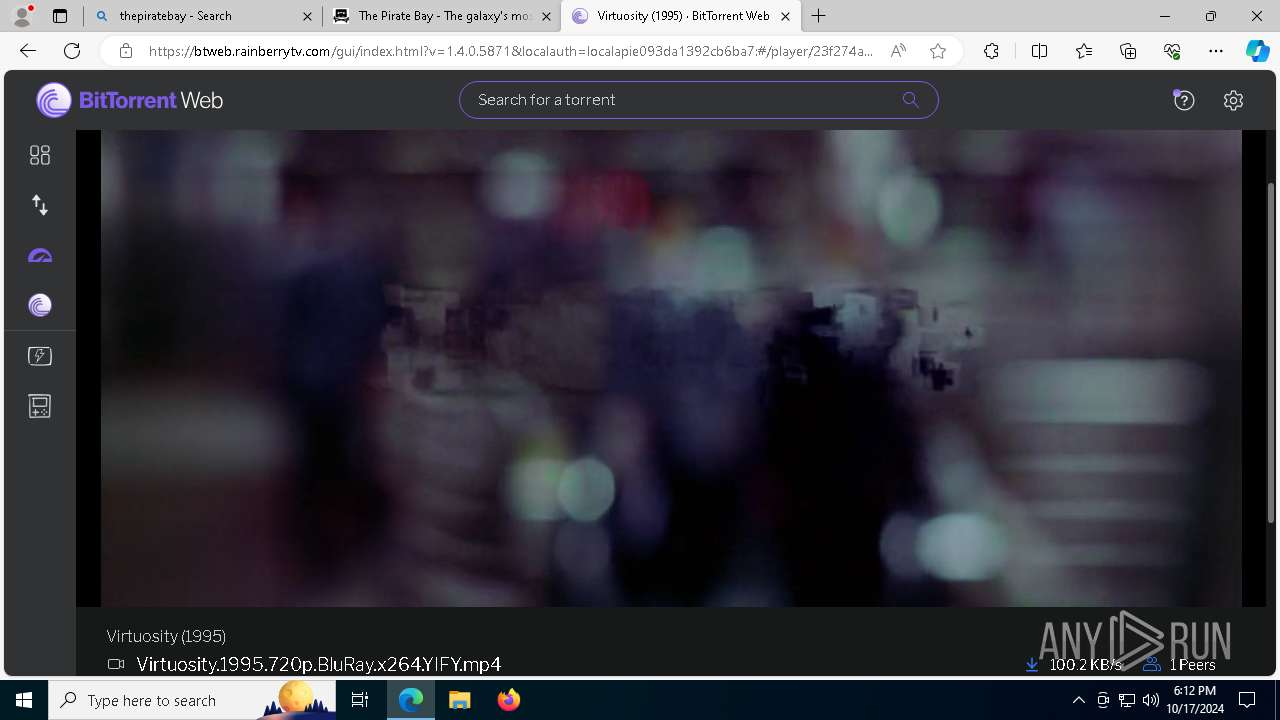Open the Collections icon
The height and width of the screenshot is (720, 1280).
[1128, 51]
